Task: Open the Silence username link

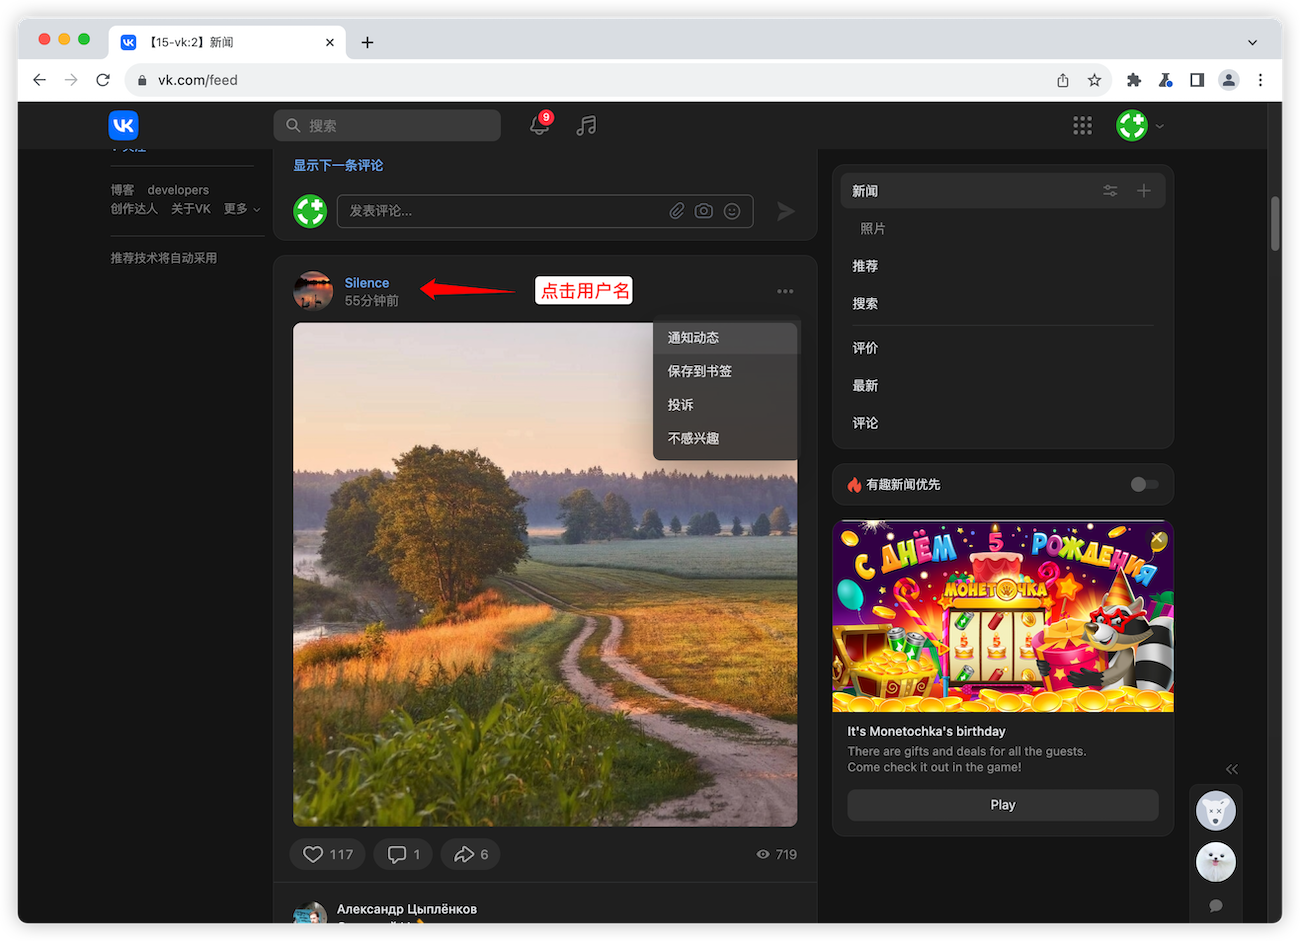Action: click(367, 283)
